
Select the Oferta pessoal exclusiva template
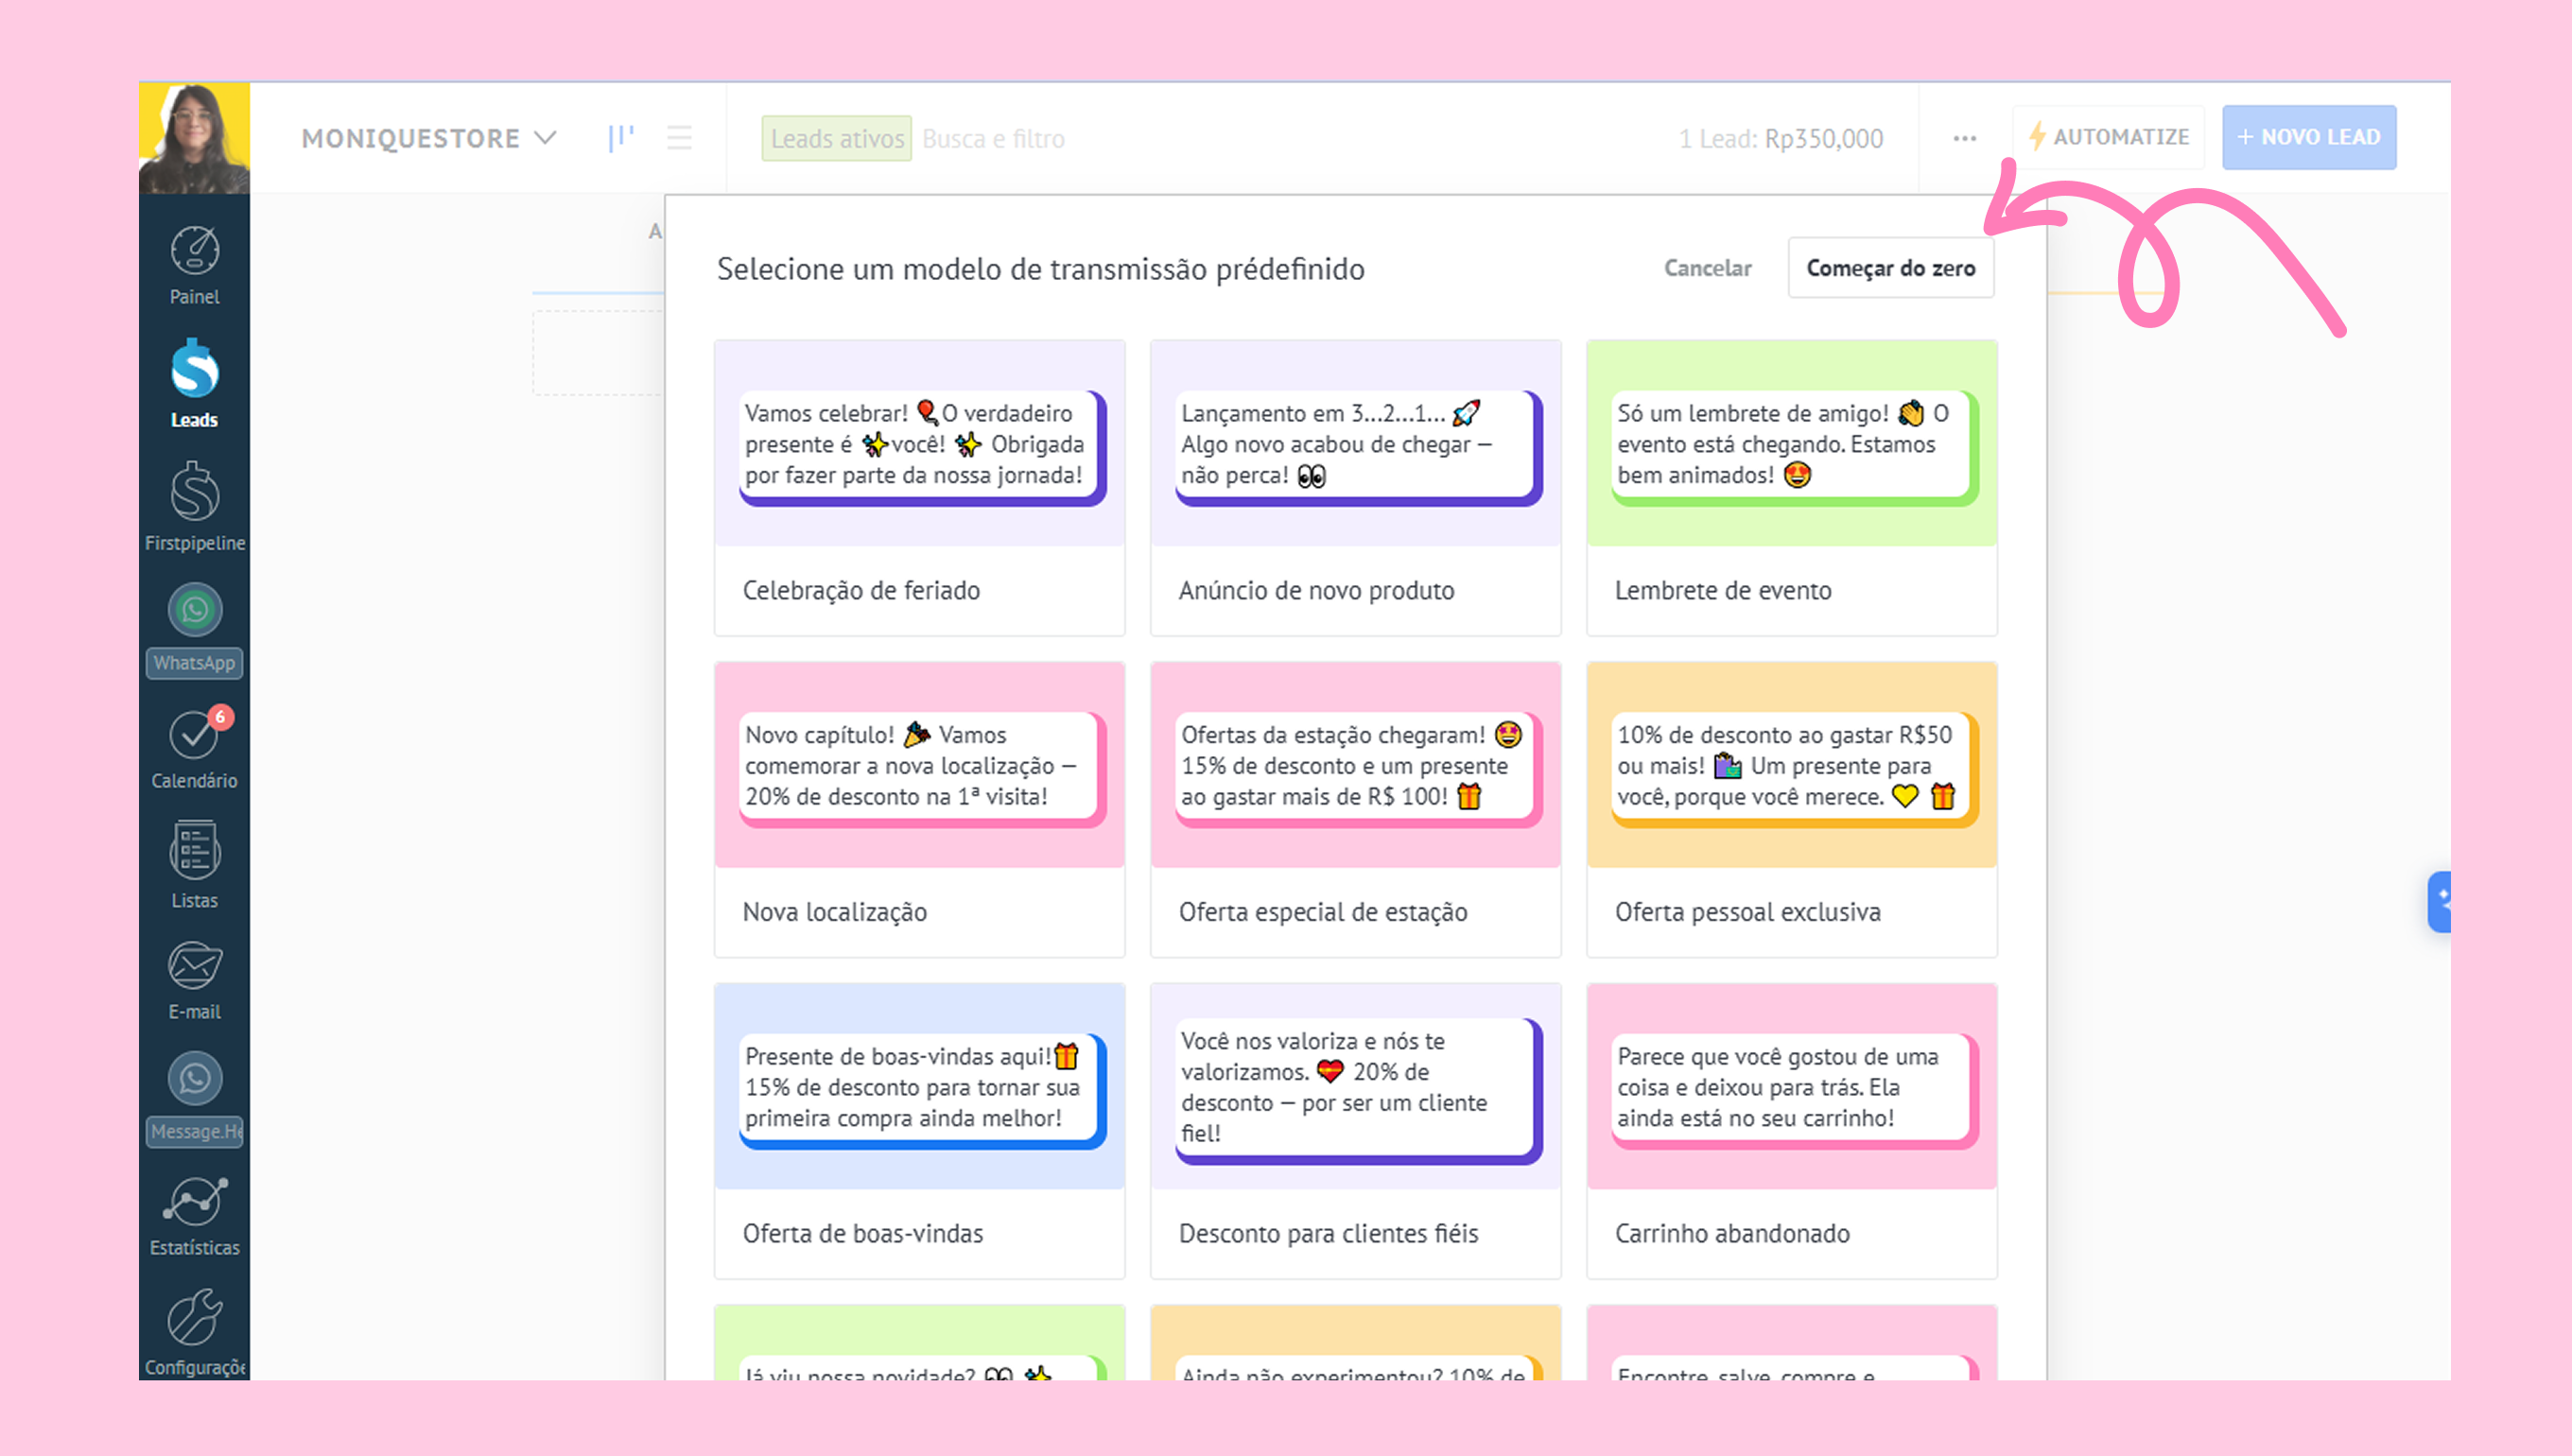click(1791, 809)
